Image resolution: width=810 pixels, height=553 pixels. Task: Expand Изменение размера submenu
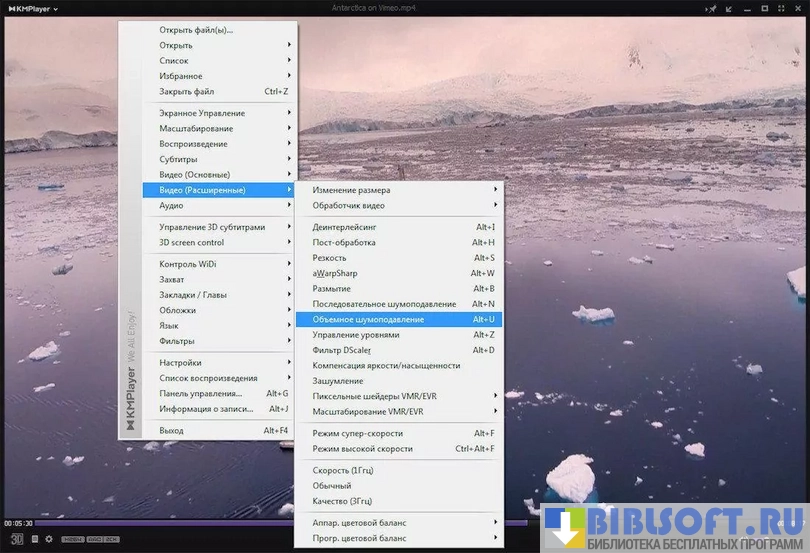pos(351,190)
